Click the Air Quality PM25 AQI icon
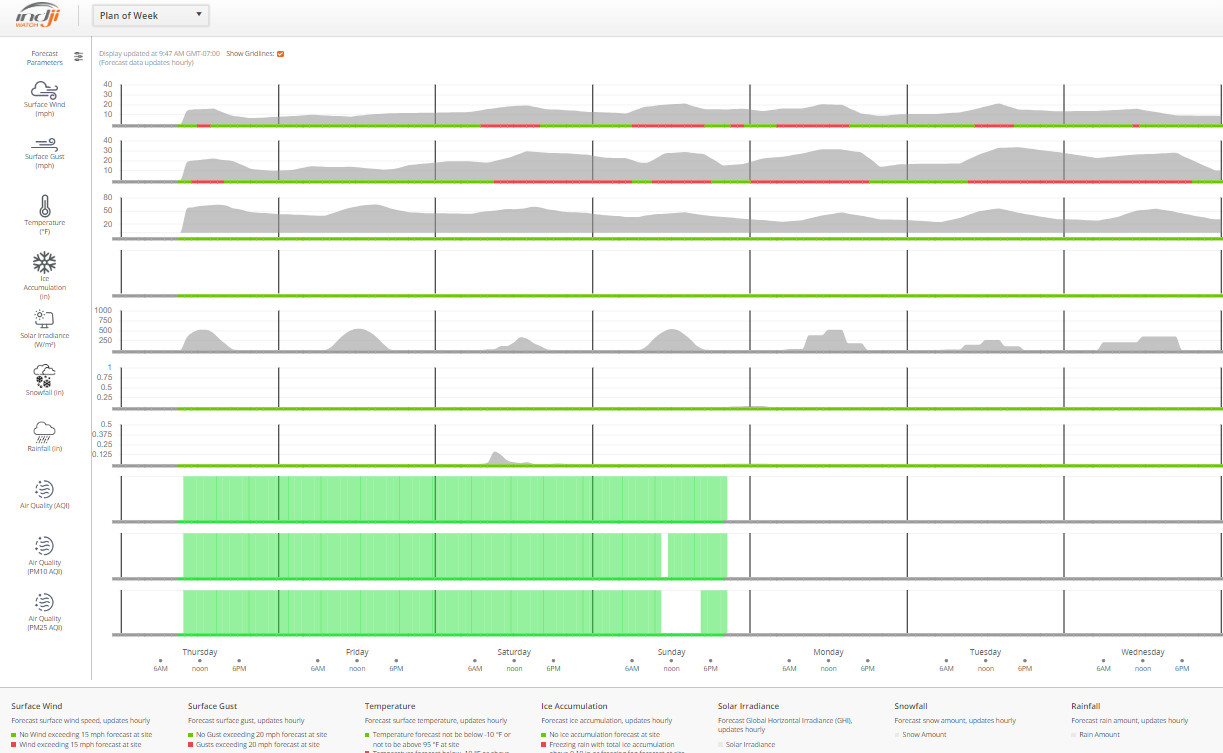 45,602
